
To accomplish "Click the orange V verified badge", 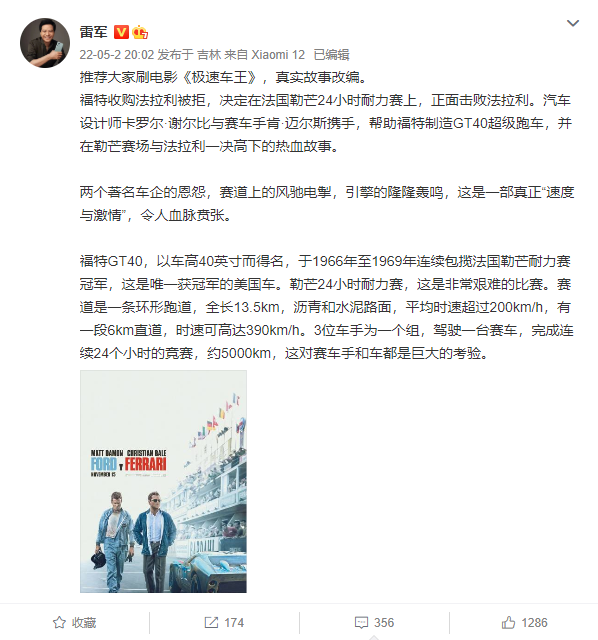I will (x=121, y=32).
